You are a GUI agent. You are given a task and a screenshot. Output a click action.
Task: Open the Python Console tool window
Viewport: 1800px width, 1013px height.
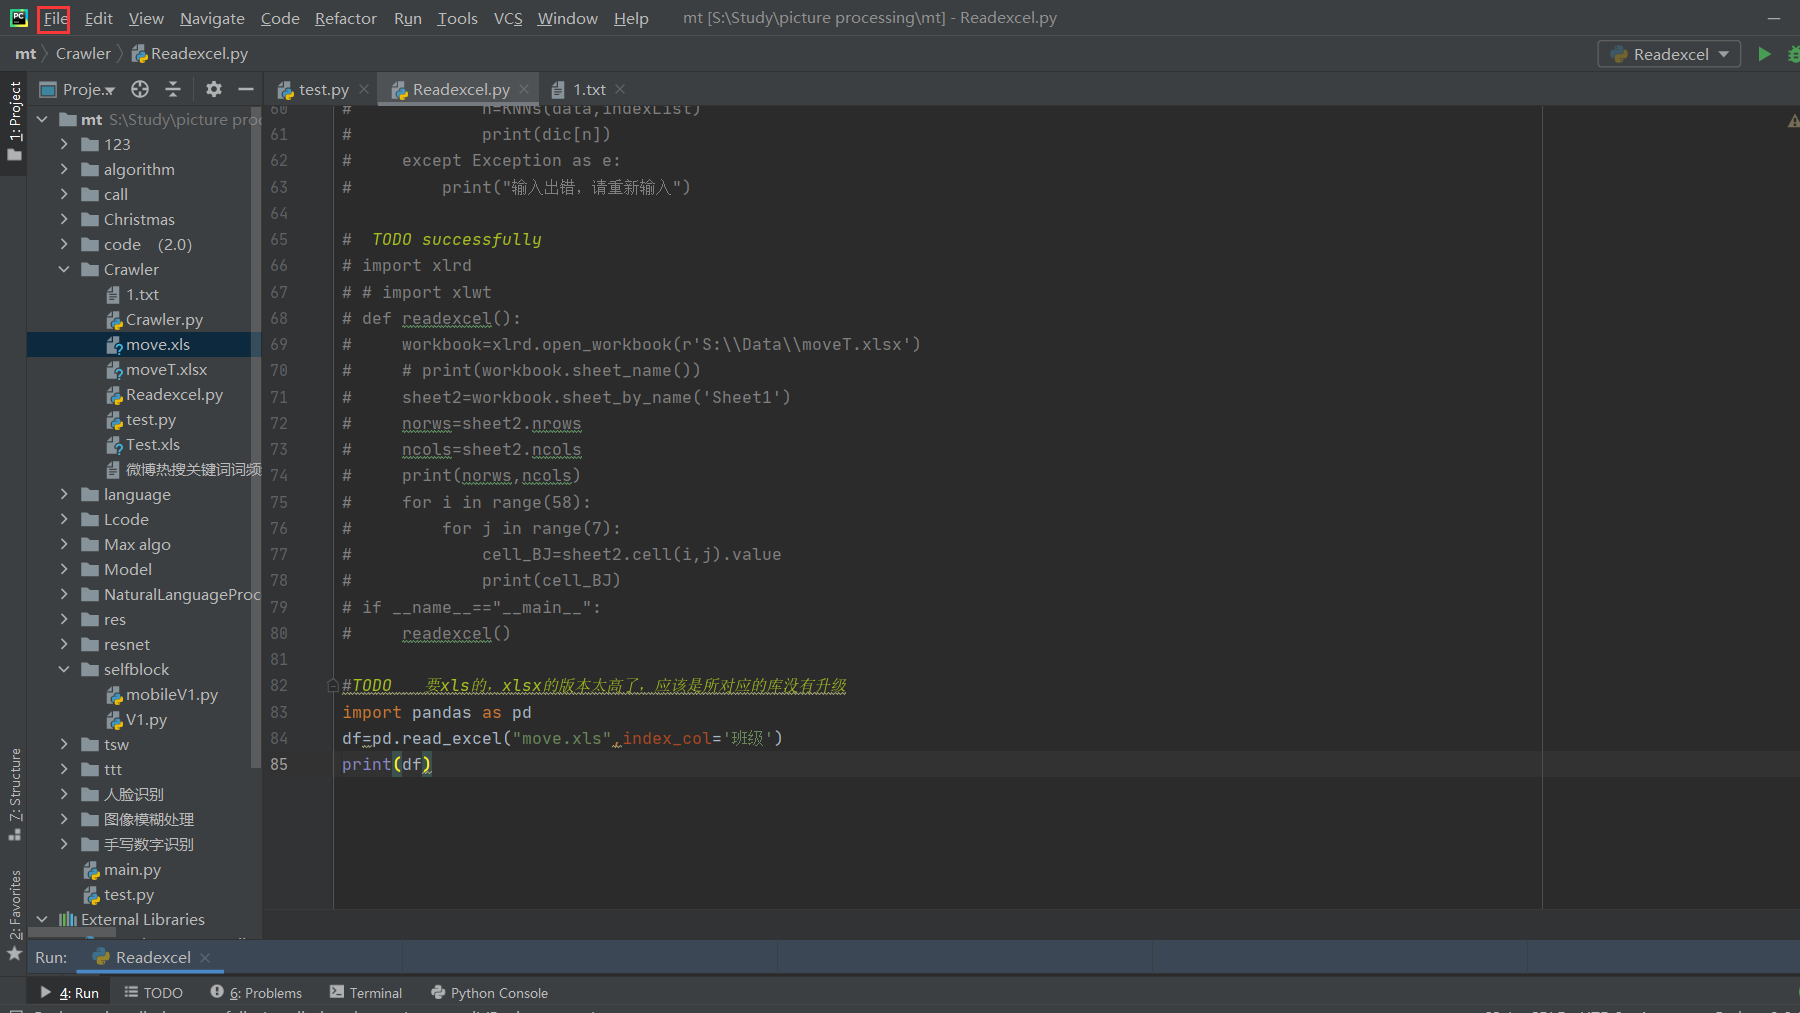tap(489, 992)
